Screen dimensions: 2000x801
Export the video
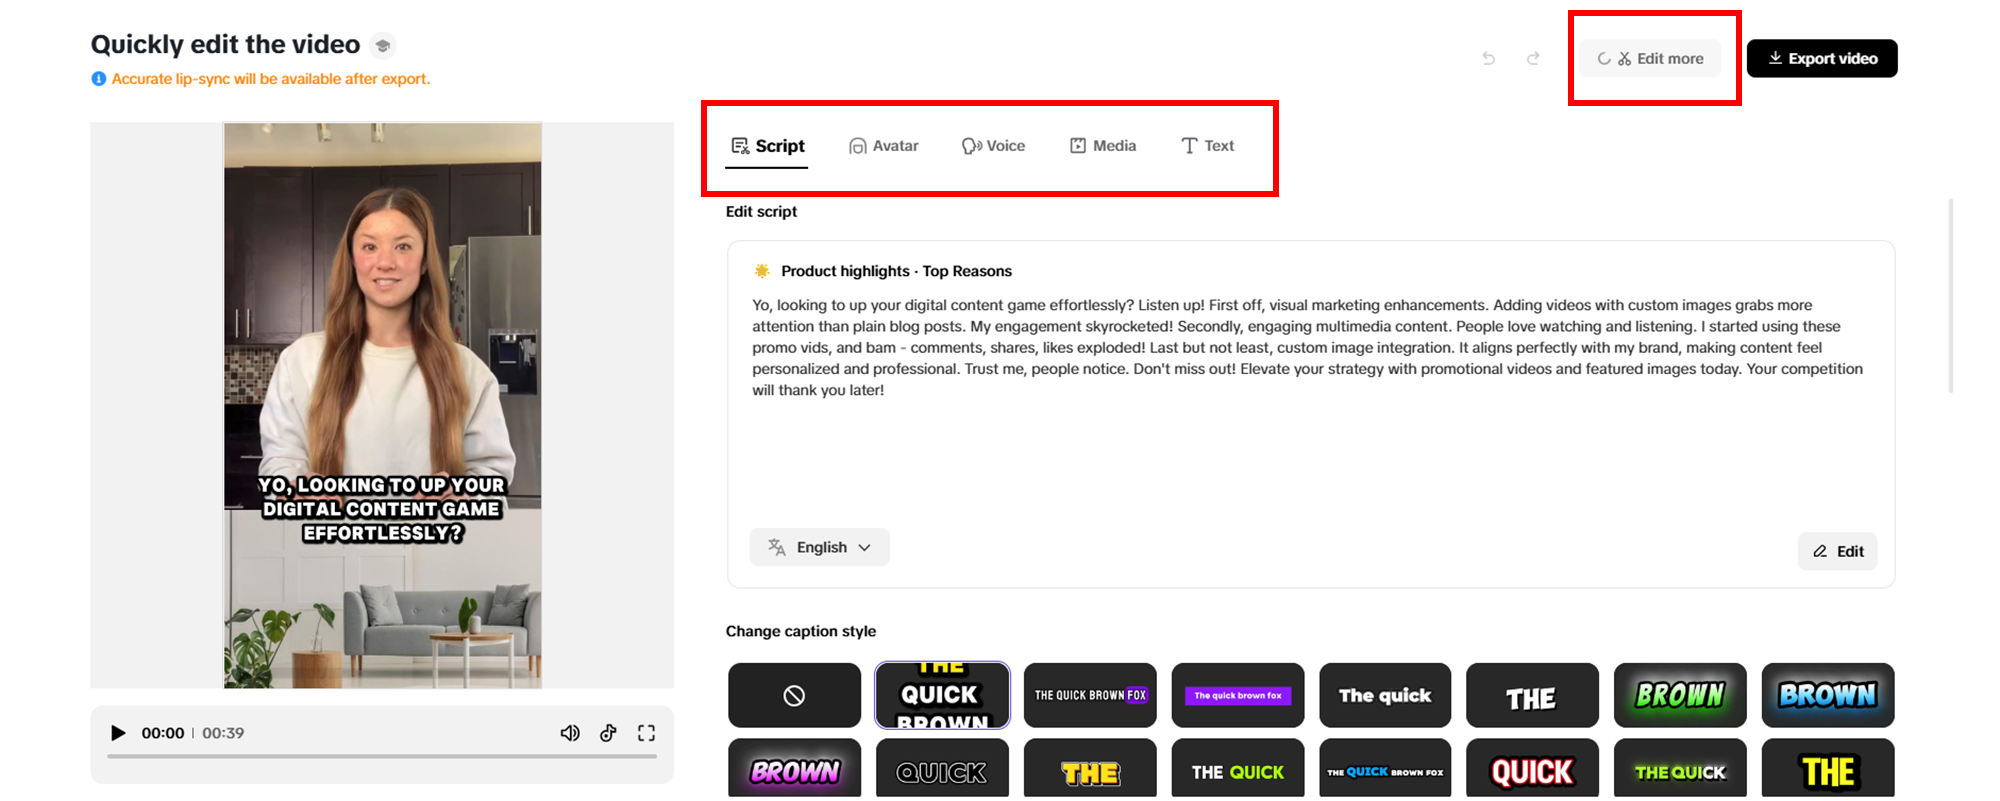point(1822,59)
